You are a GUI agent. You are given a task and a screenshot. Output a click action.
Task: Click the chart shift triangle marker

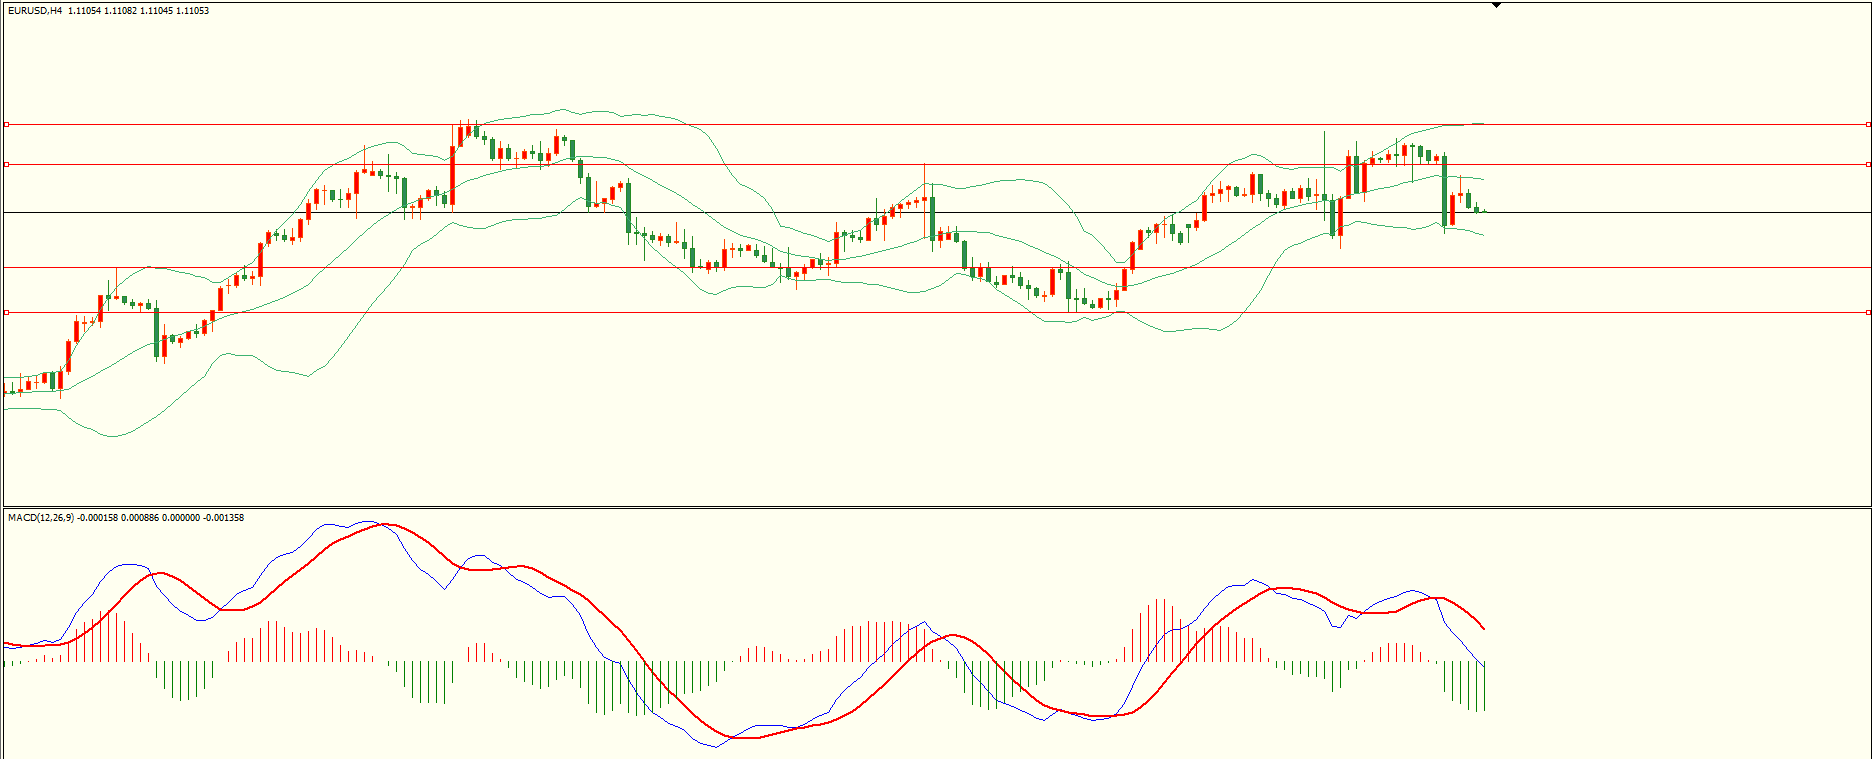pyautogui.click(x=1496, y=5)
